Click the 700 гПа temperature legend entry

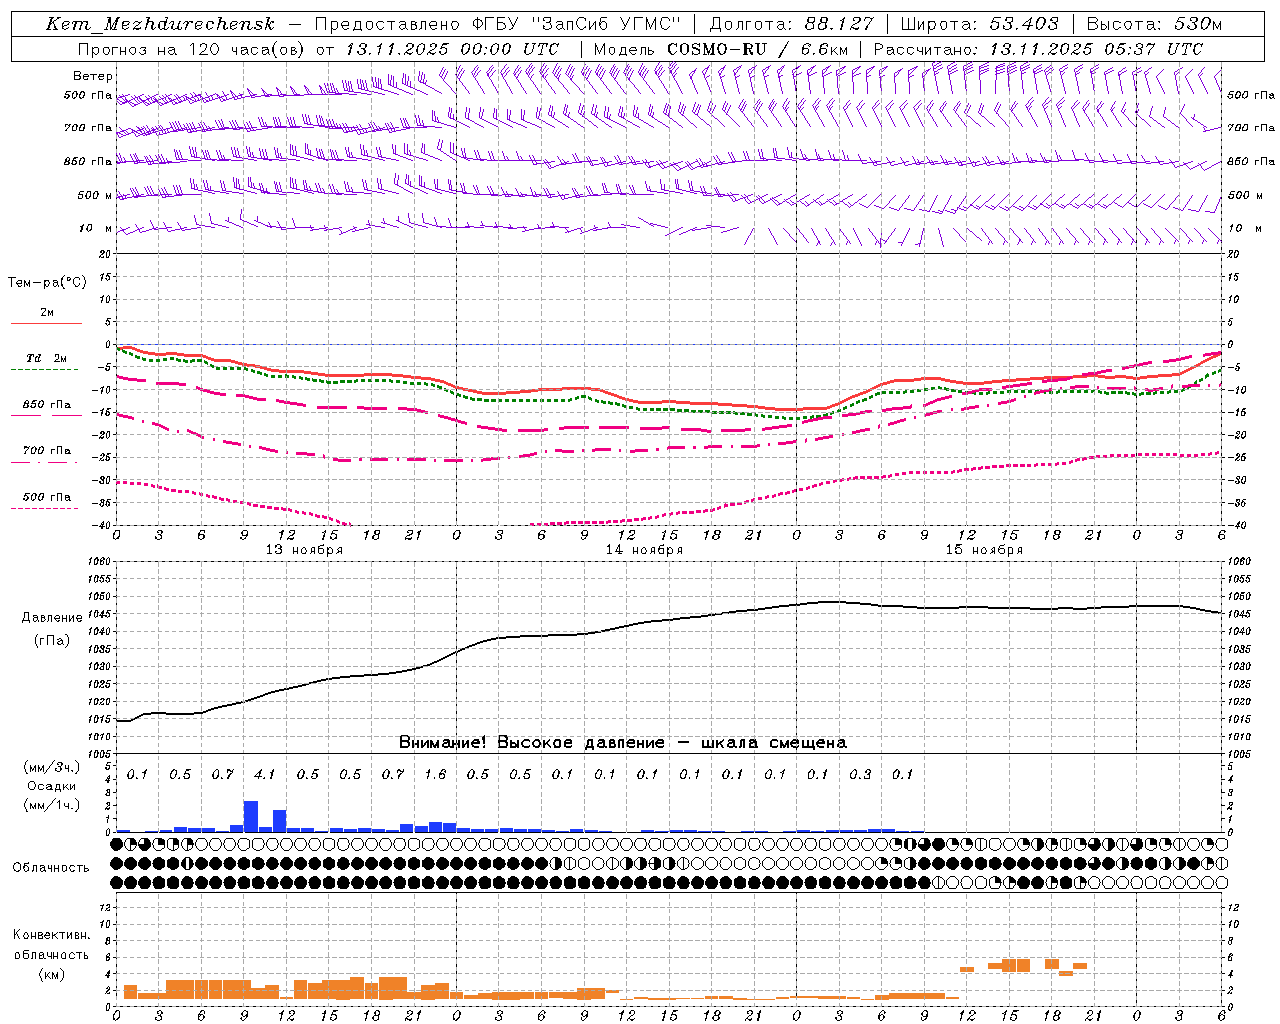46,453
